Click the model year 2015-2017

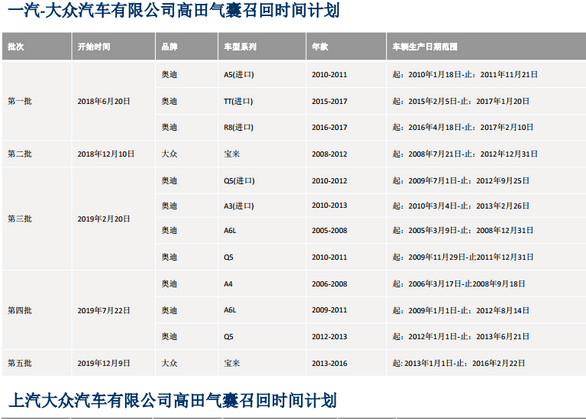329,101
